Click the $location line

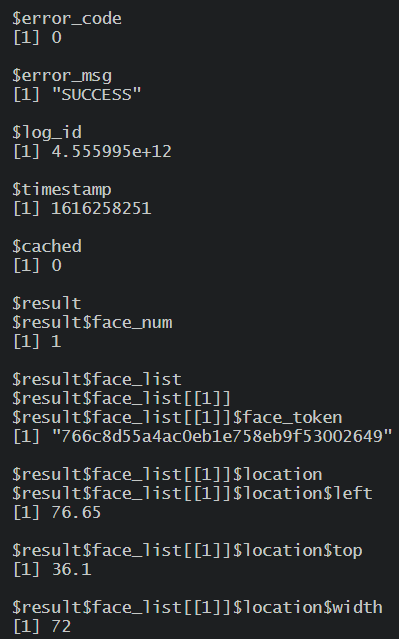(x=167, y=474)
